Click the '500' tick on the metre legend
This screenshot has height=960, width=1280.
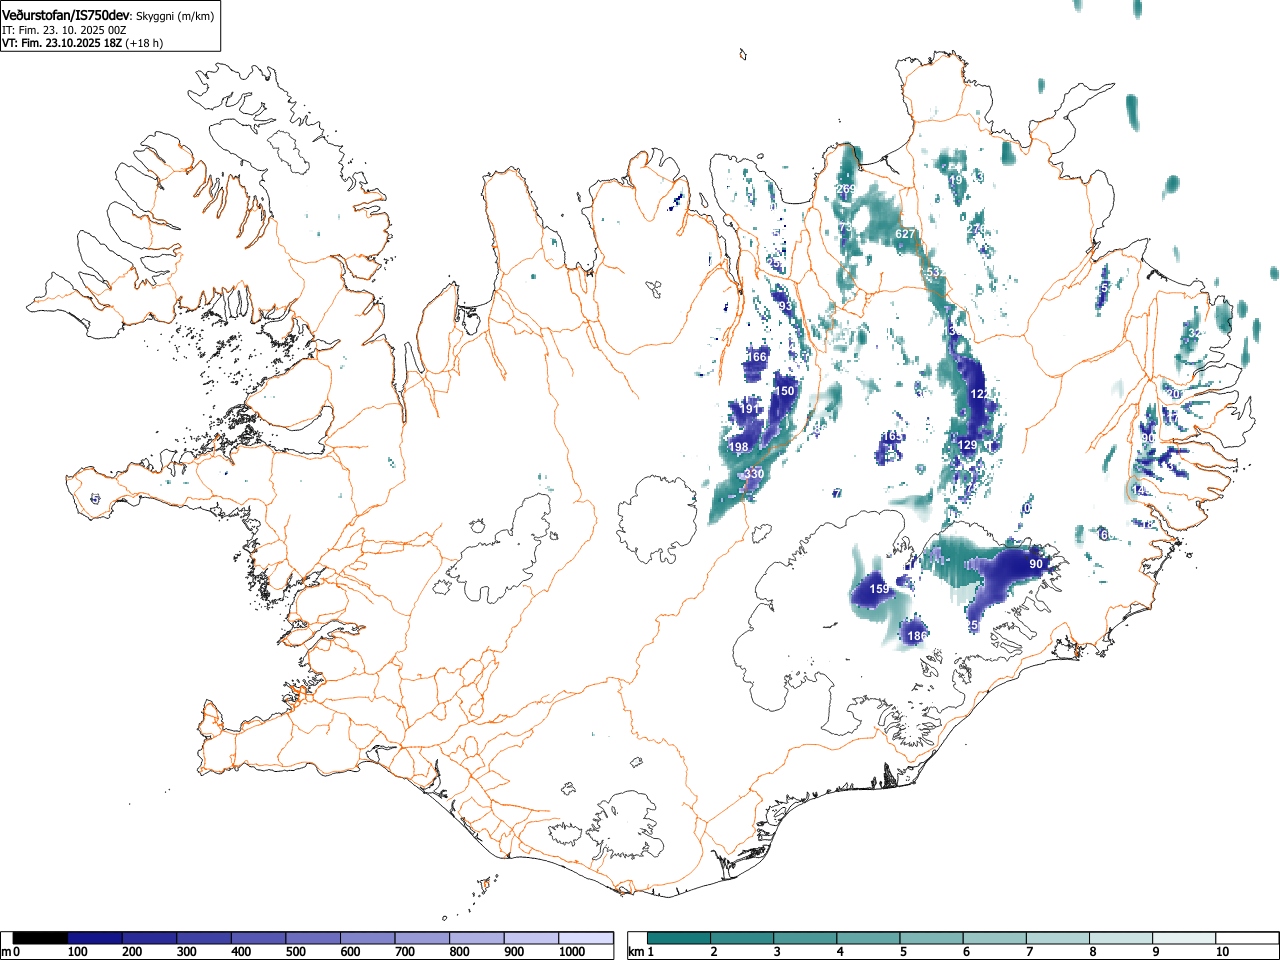[x=295, y=952]
